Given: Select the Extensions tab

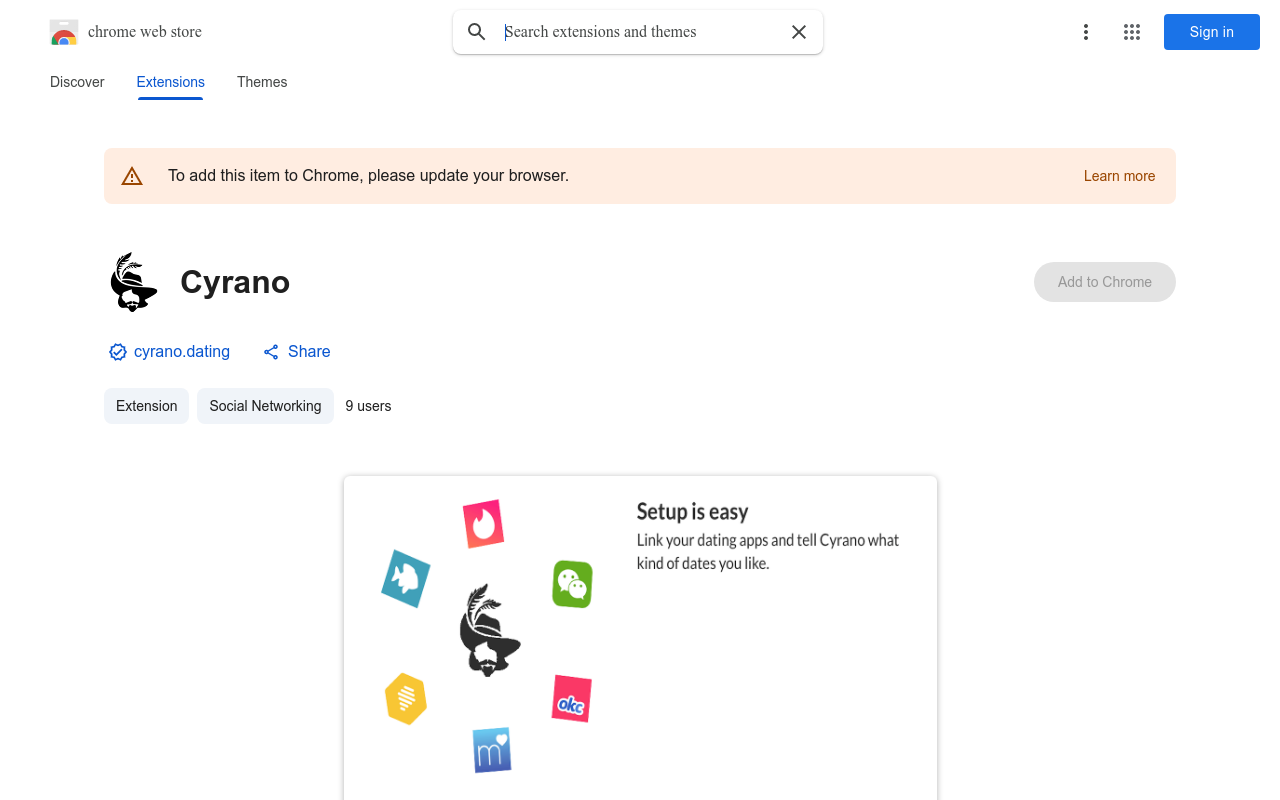Looking at the screenshot, I should [x=171, y=82].
